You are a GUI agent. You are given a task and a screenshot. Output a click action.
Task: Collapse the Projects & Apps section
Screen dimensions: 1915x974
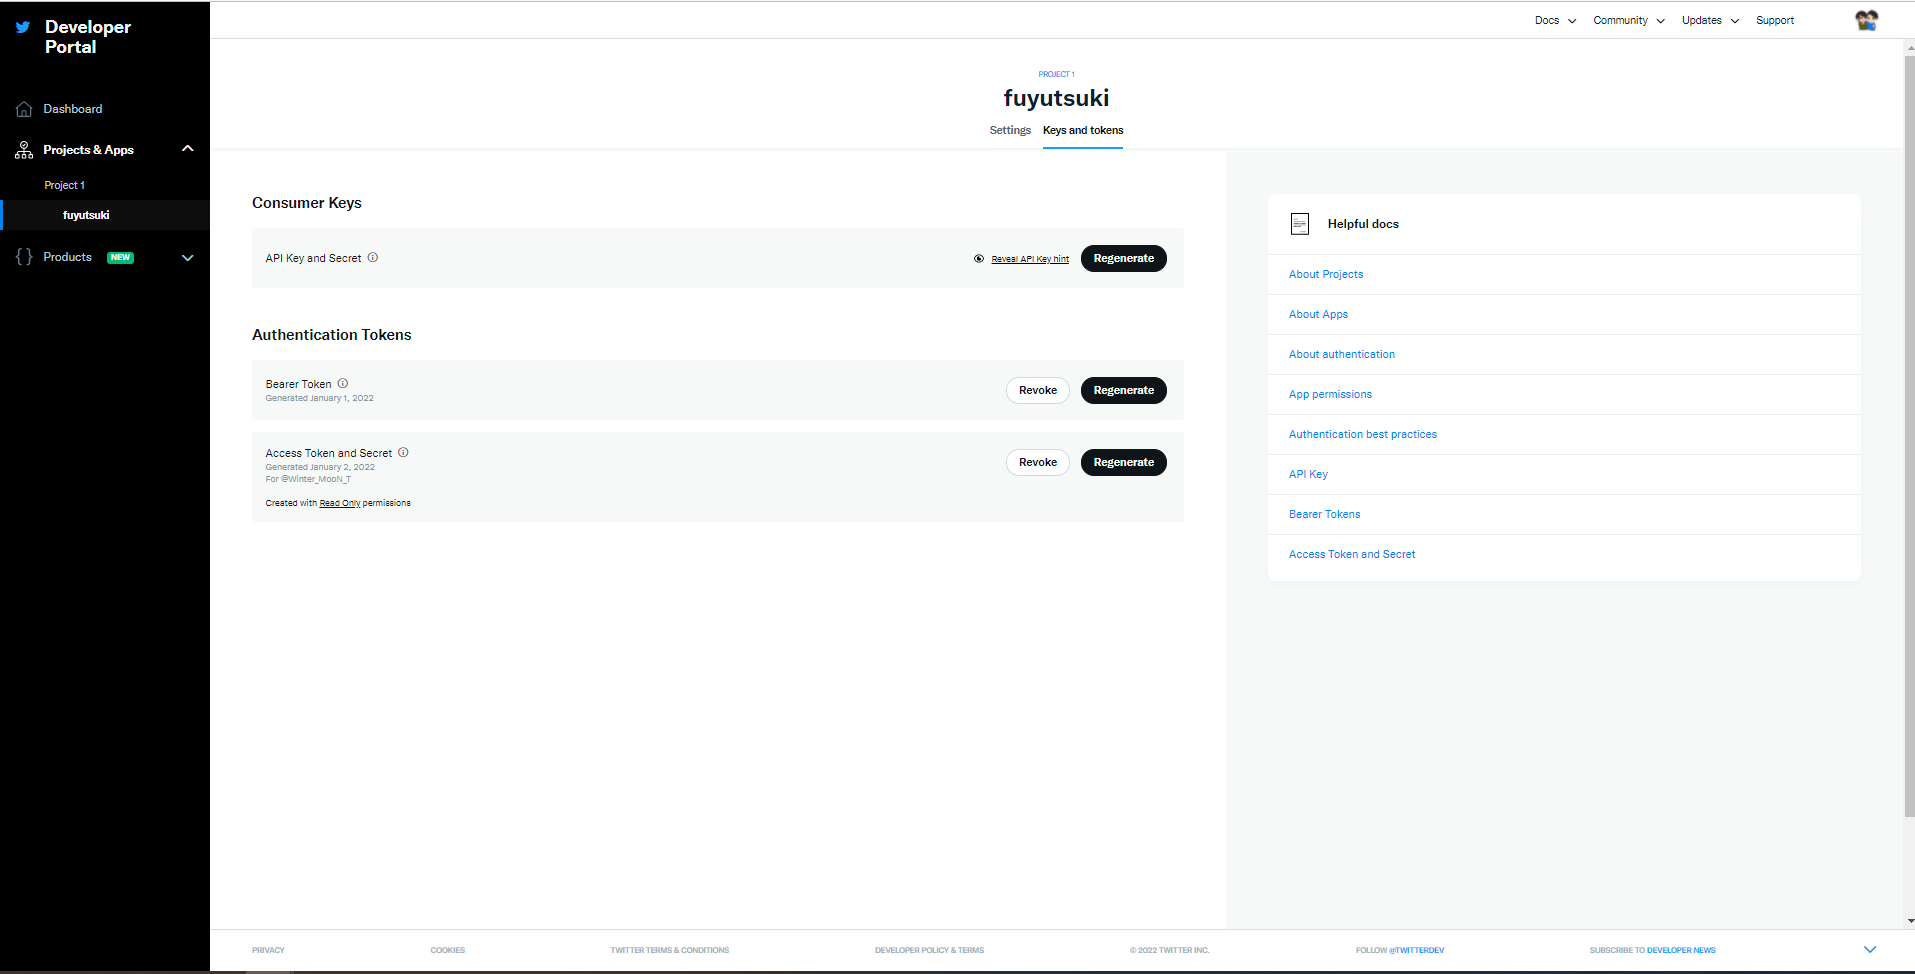[x=187, y=149]
